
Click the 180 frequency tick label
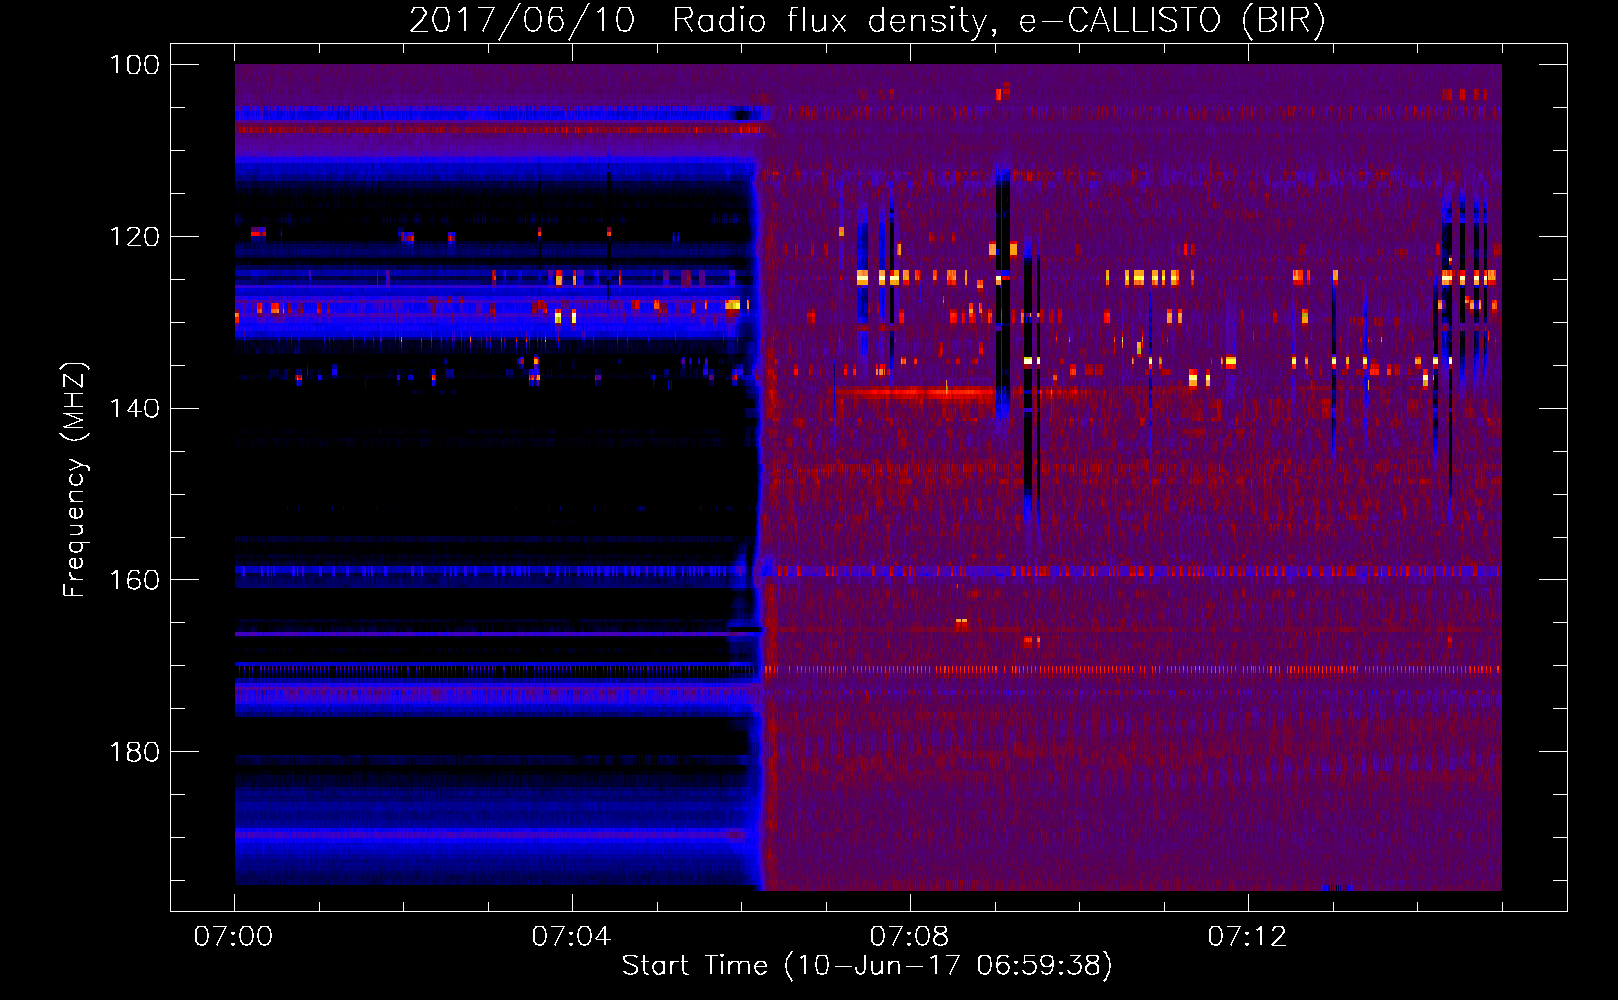tap(135, 752)
